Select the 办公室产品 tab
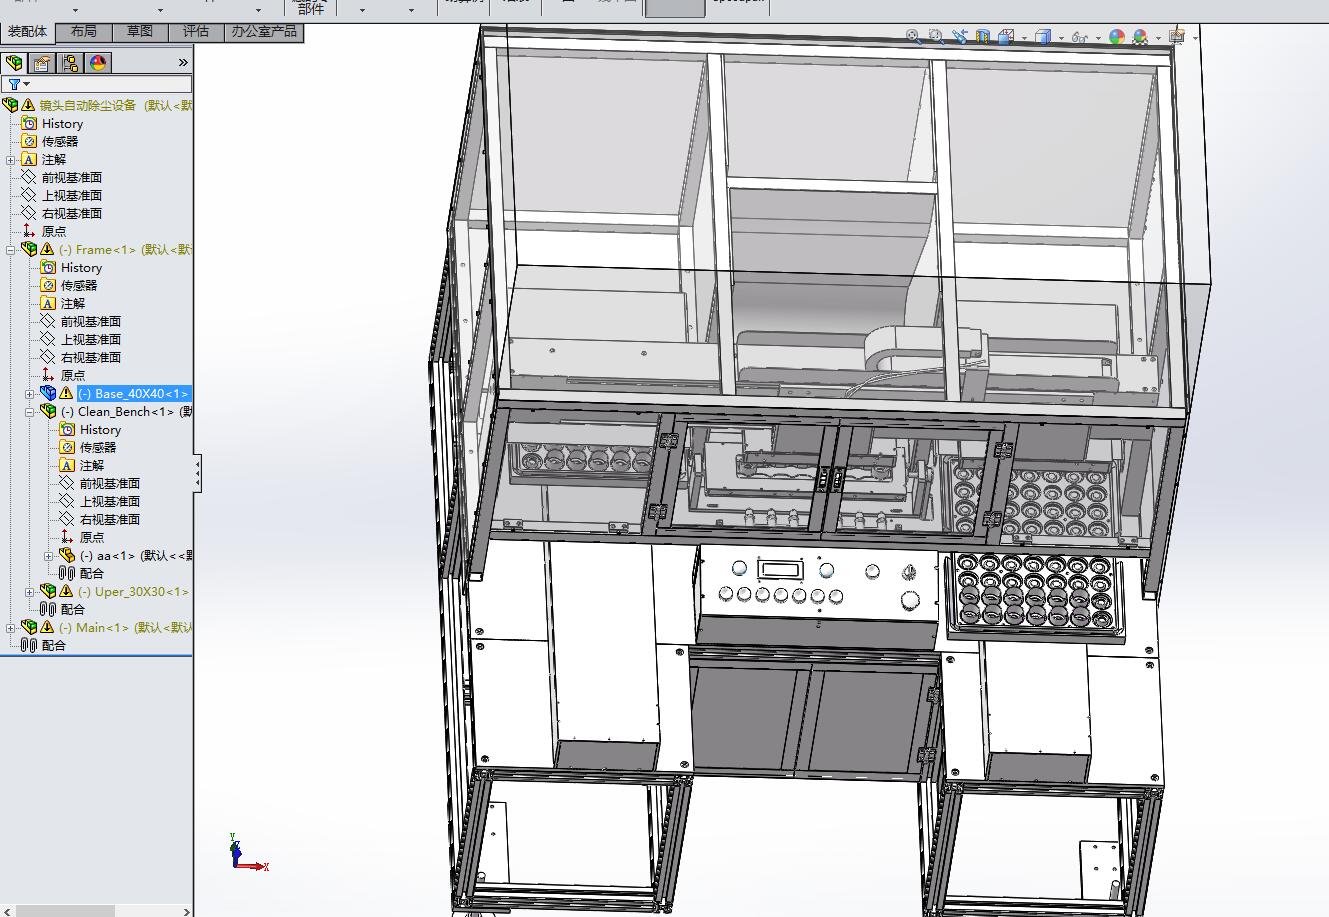 tap(264, 32)
